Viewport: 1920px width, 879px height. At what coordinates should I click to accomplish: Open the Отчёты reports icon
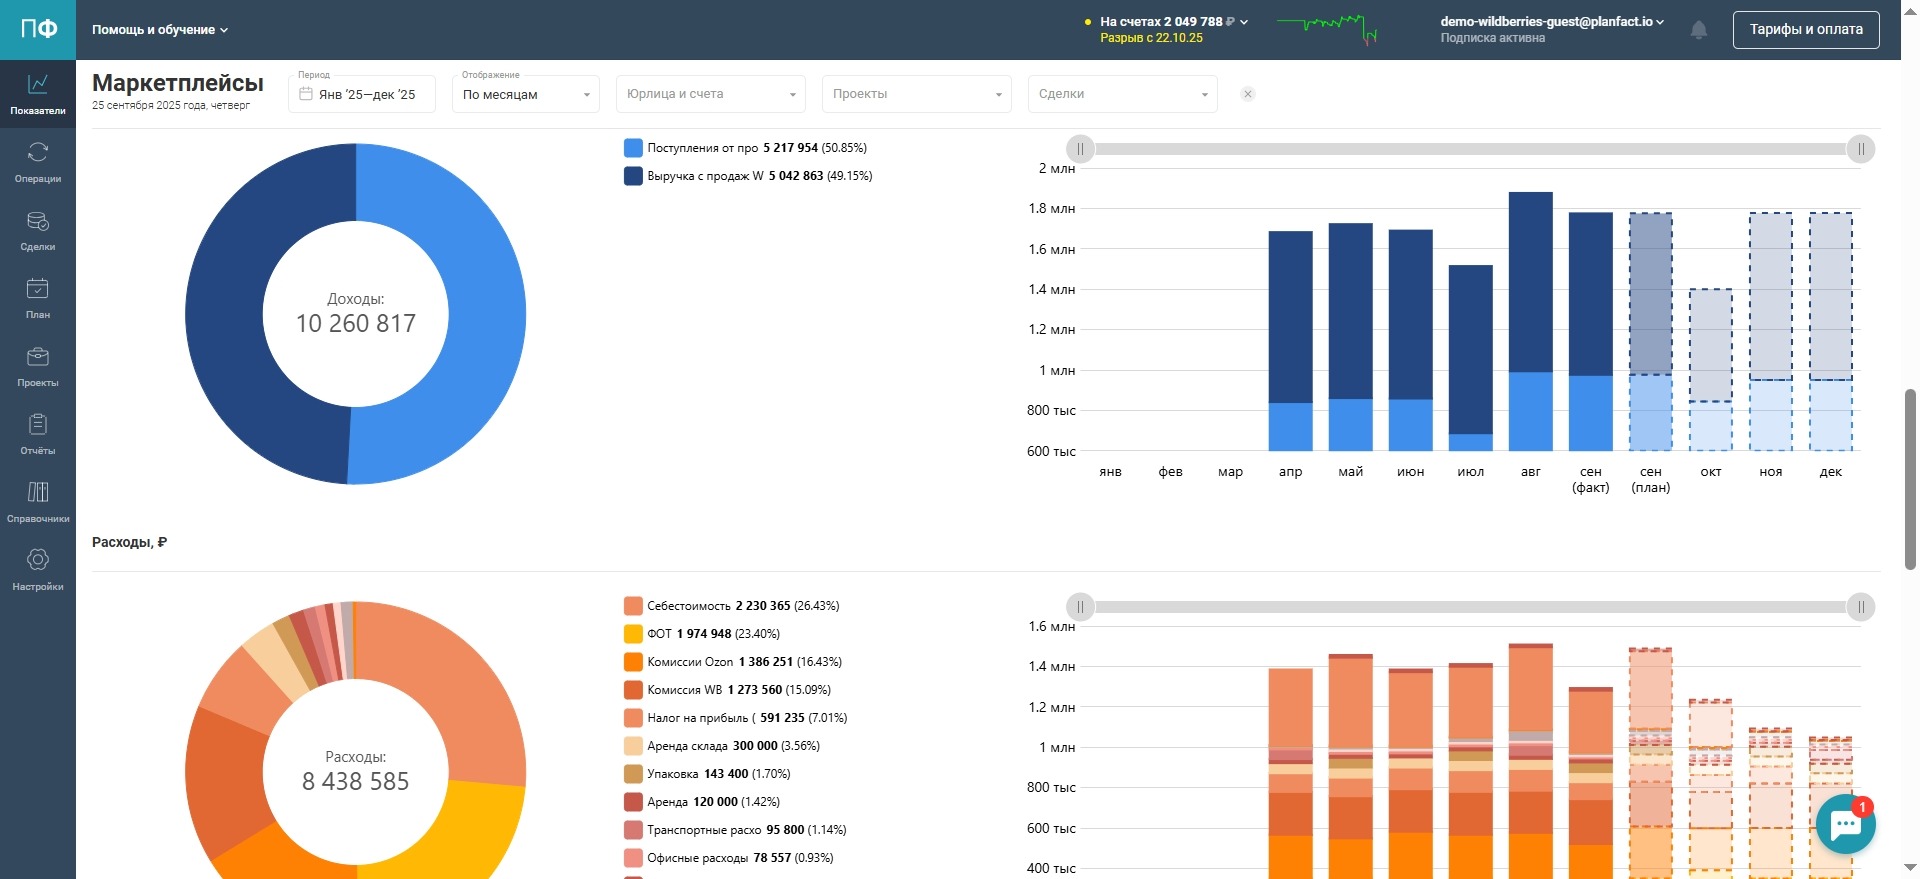38,434
